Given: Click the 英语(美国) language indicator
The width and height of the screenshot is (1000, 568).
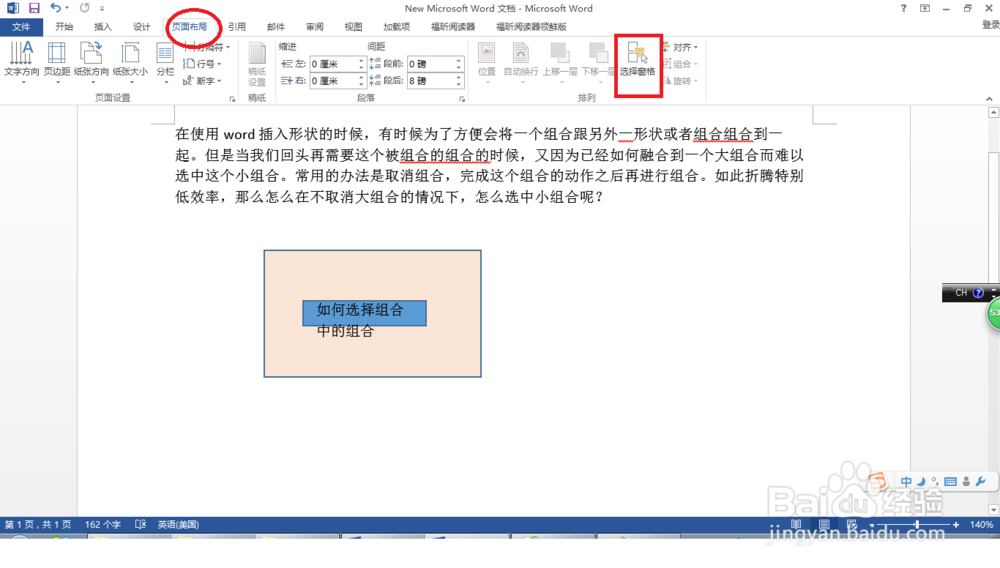Looking at the screenshot, I should click(179, 525).
